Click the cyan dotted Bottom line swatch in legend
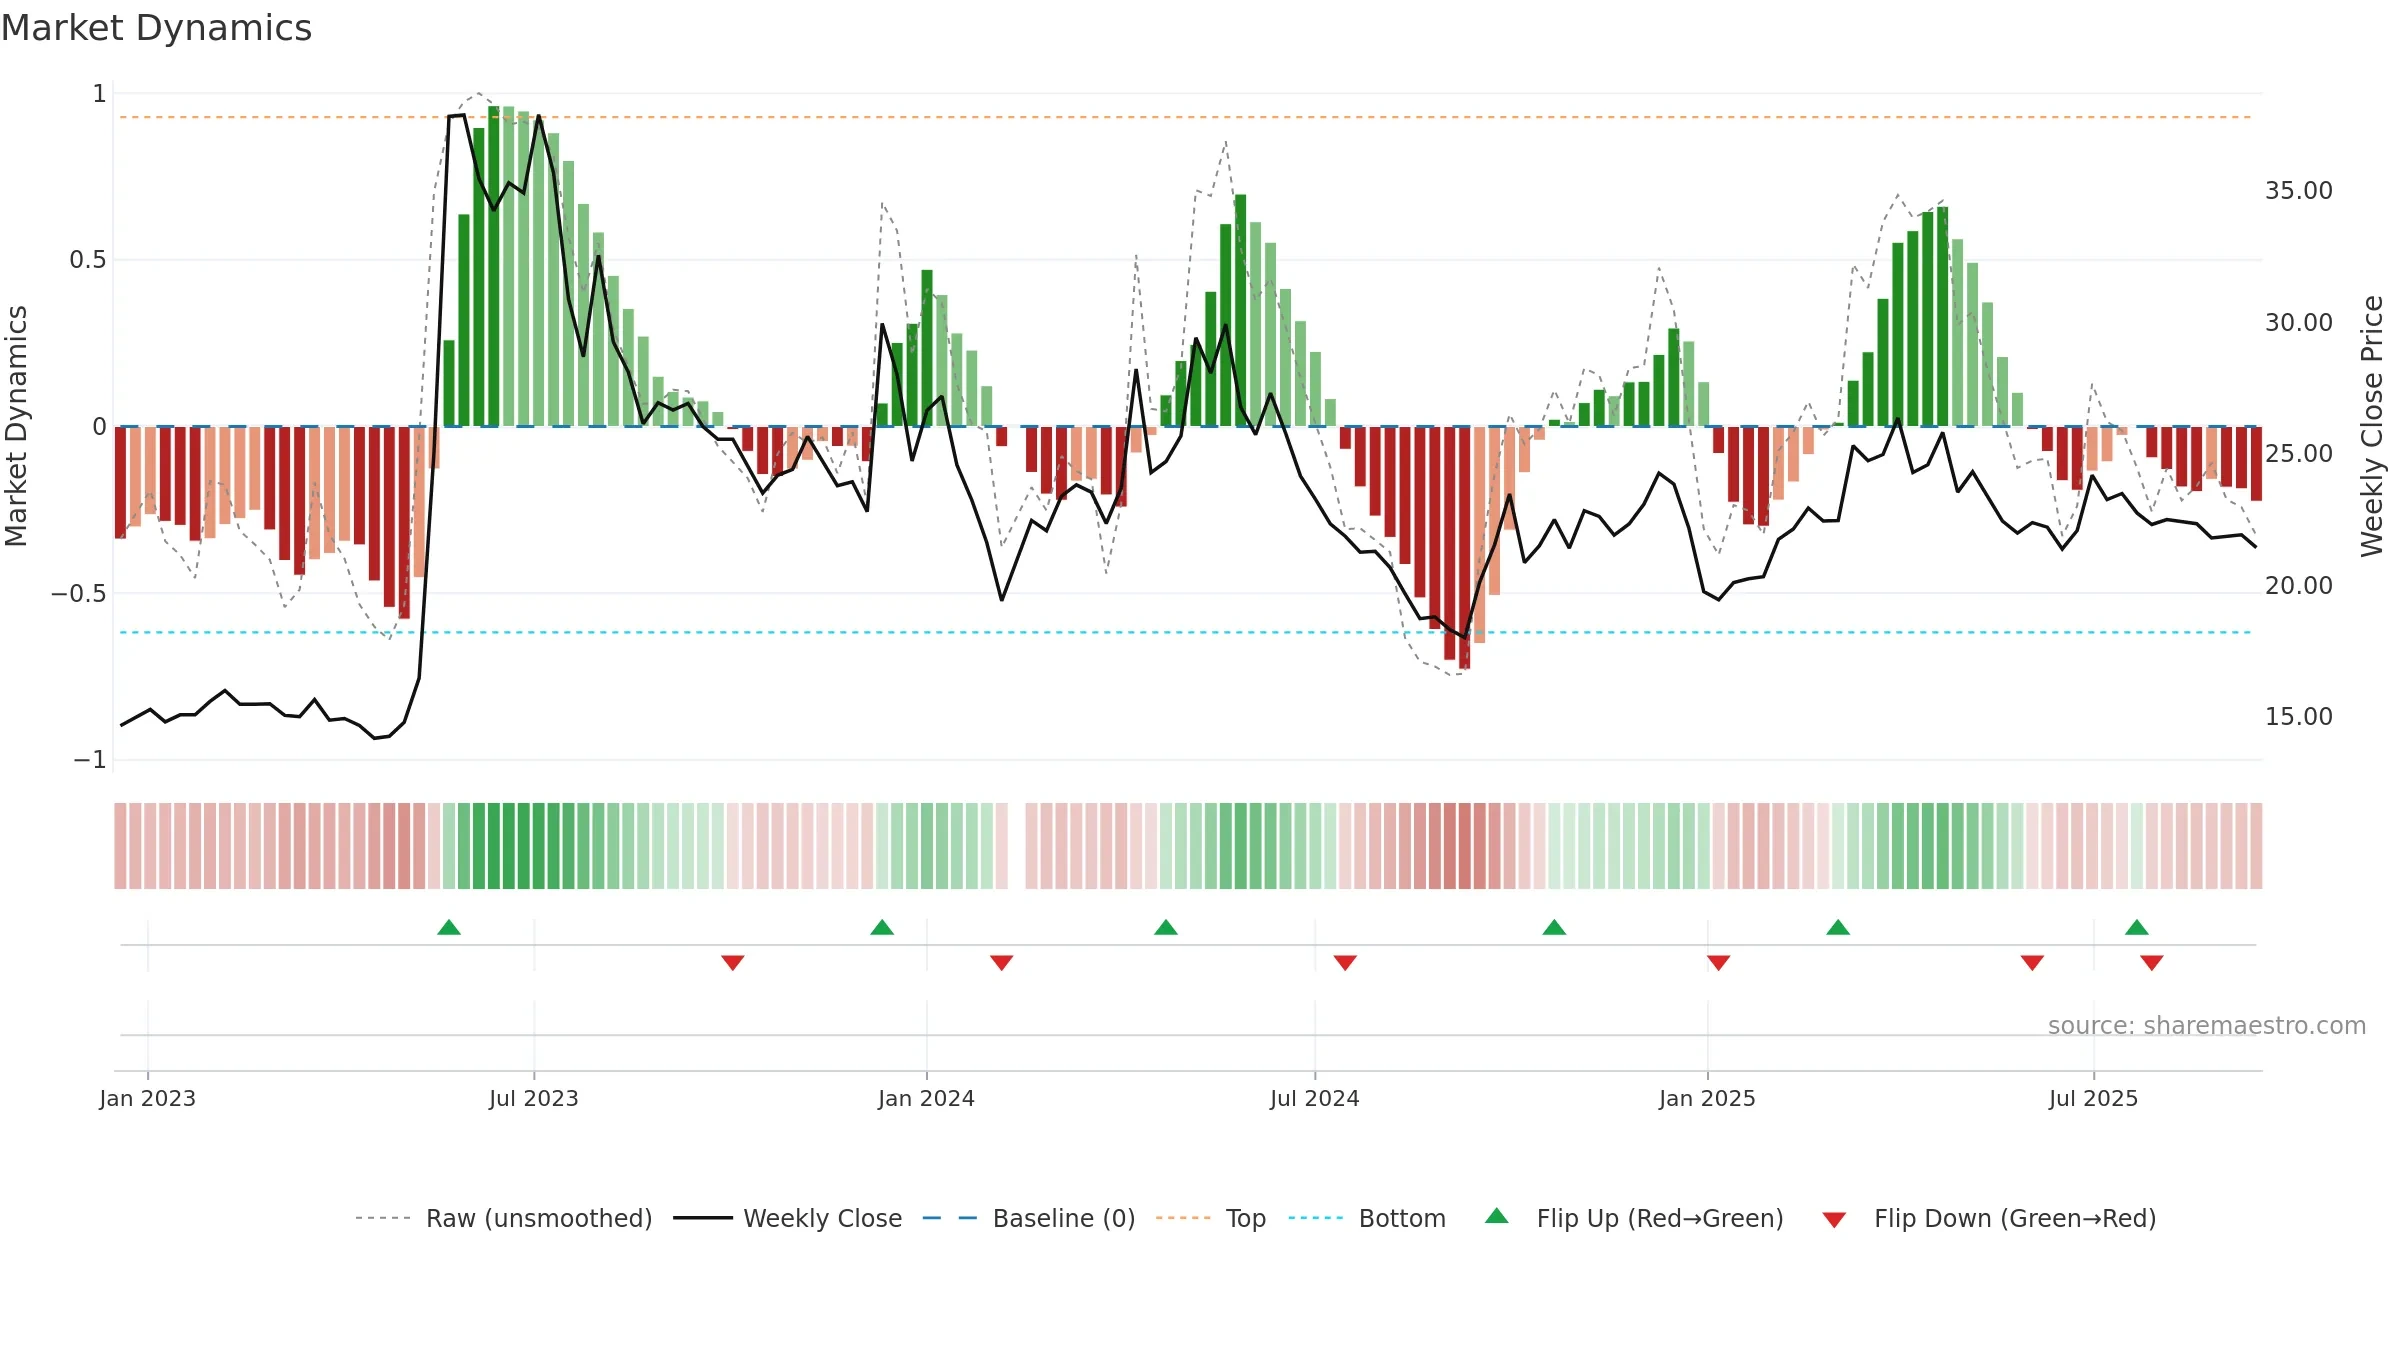2400x1350 pixels. click(x=1316, y=1218)
